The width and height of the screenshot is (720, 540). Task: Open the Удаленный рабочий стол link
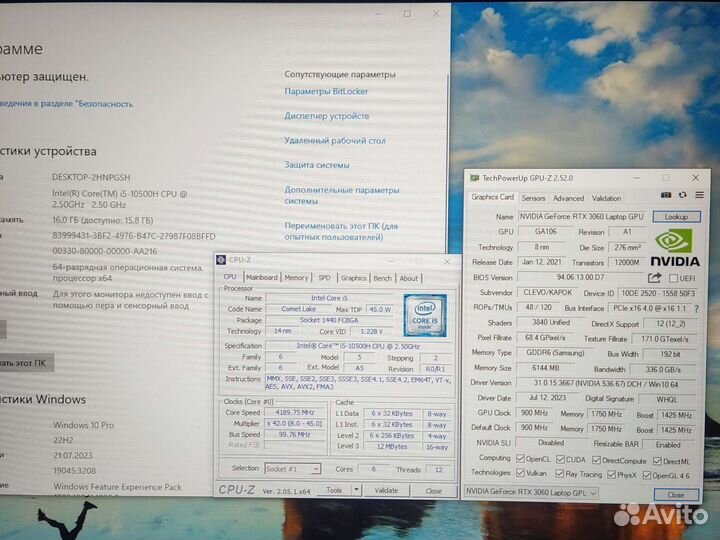[335, 141]
